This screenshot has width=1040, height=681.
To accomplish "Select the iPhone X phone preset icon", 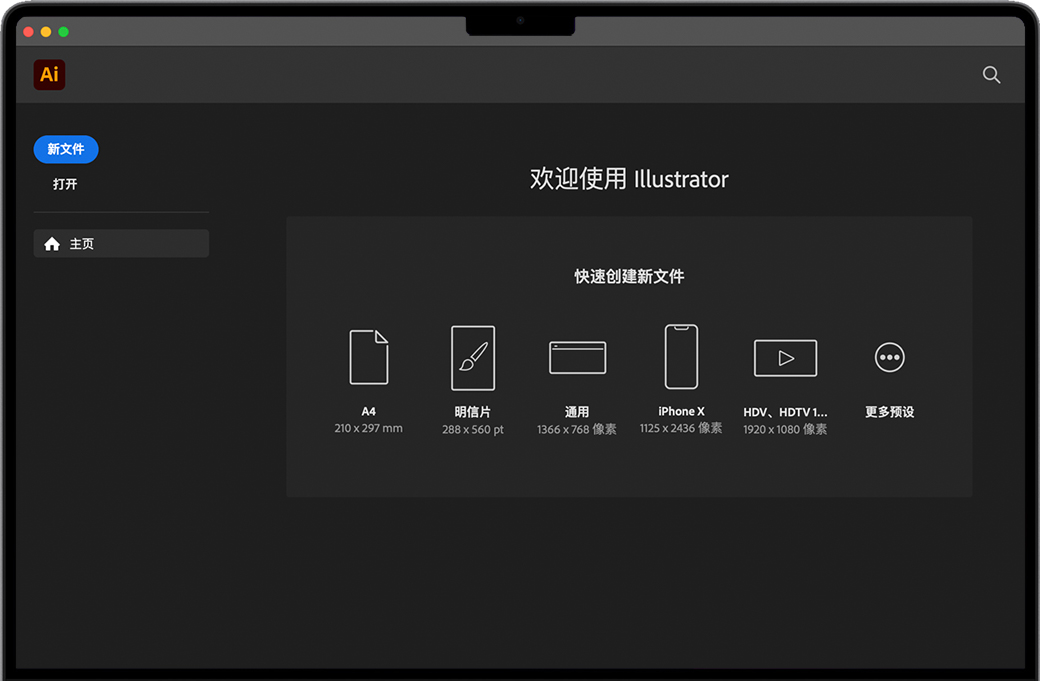I will pyautogui.click(x=681, y=357).
